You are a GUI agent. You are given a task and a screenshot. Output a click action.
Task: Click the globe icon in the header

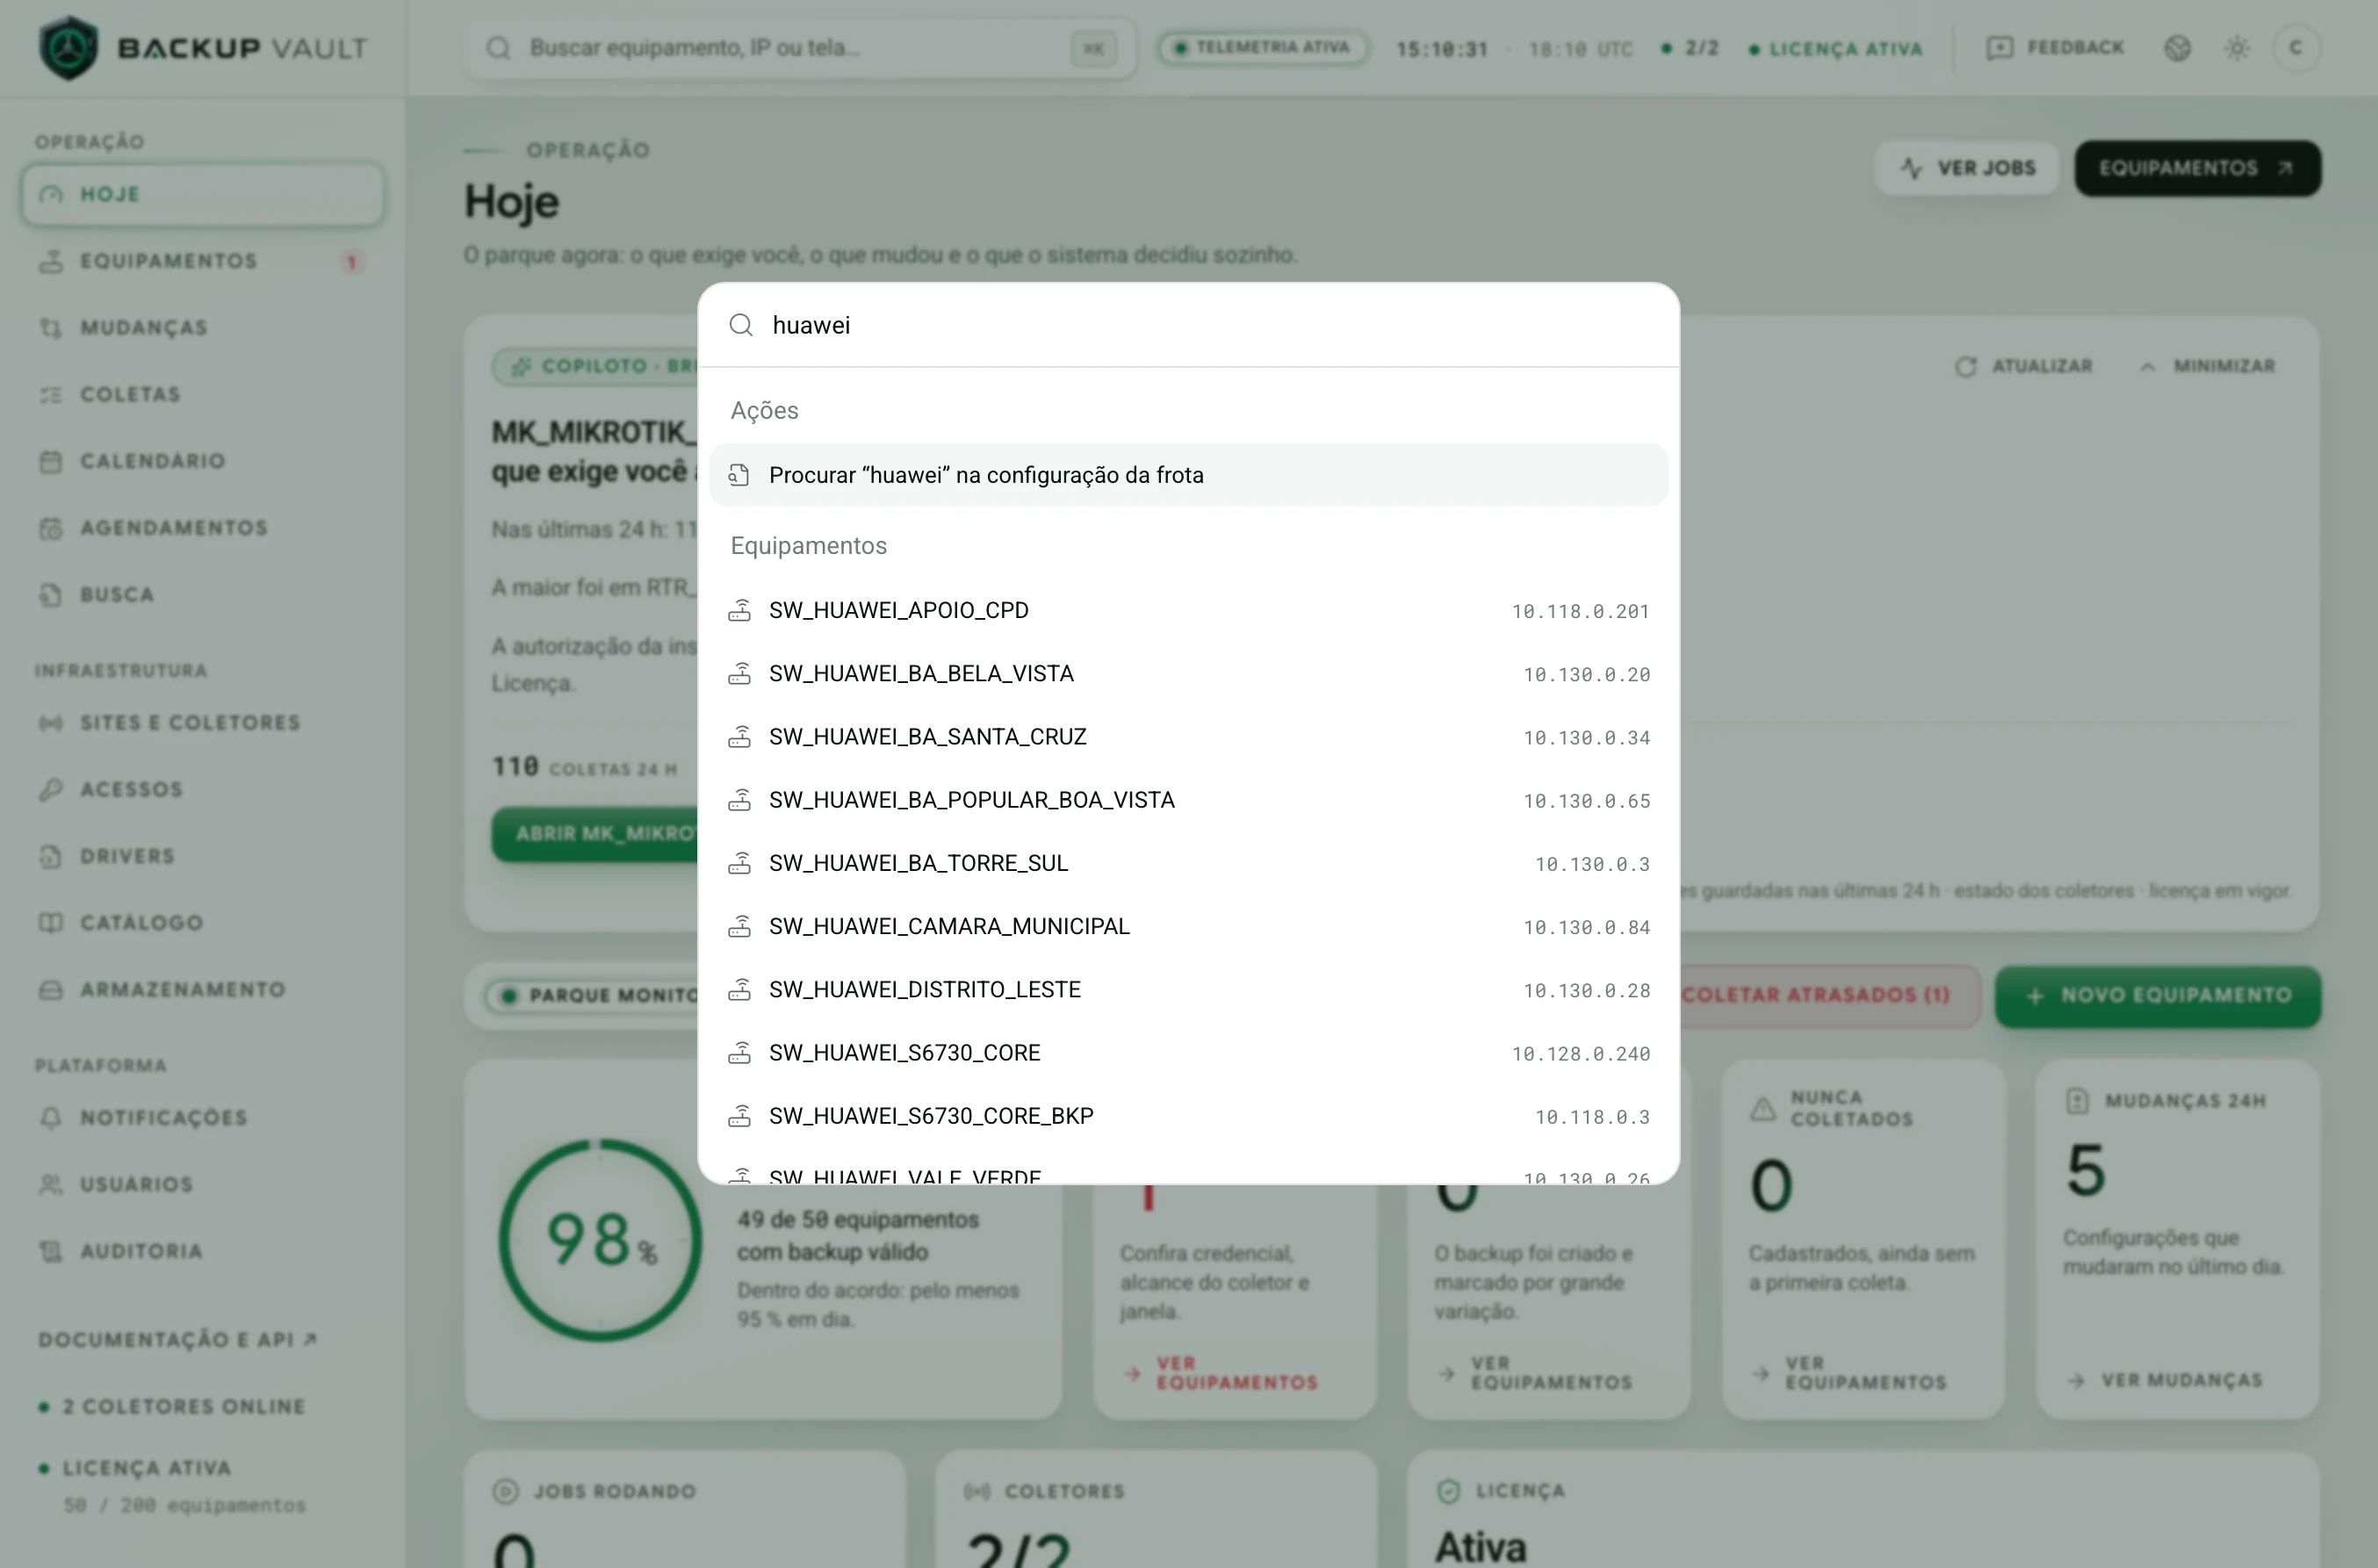point(2177,48)
